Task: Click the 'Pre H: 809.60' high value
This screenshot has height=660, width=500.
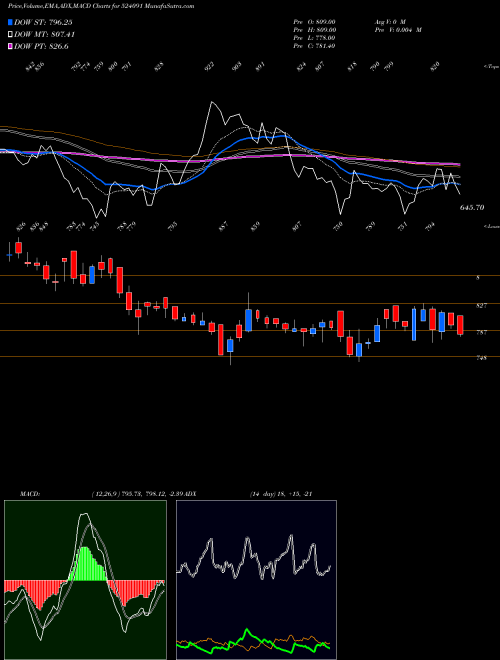Action: point(314,29)
